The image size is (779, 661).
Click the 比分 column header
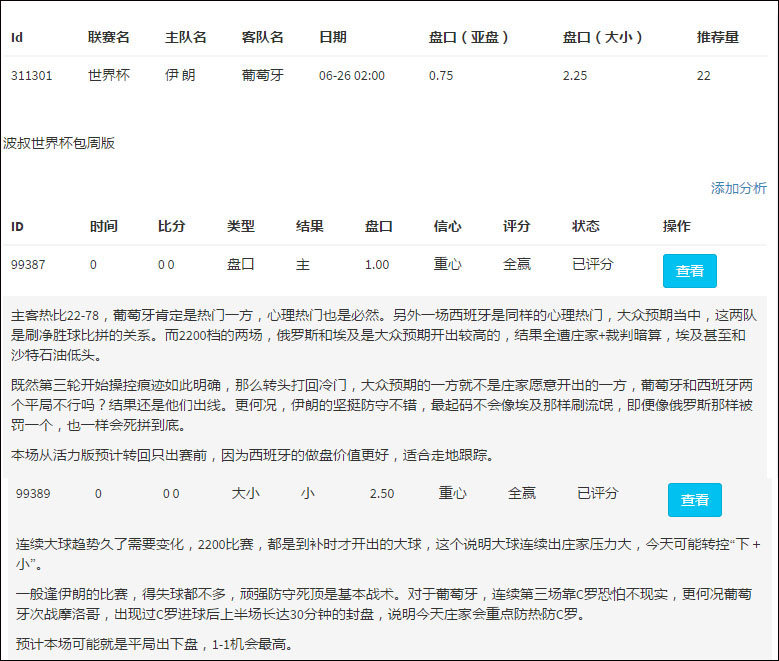(172, 226)
